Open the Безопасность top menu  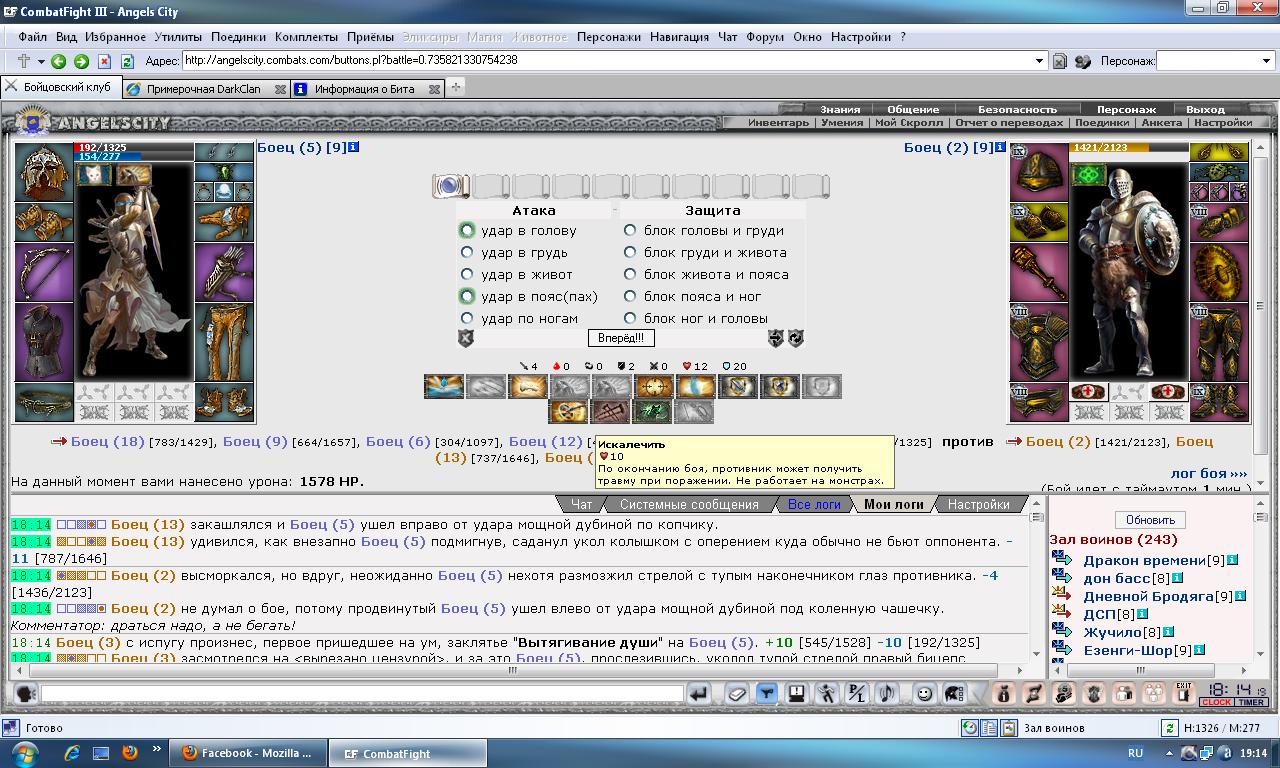[x=1017, y=109]
